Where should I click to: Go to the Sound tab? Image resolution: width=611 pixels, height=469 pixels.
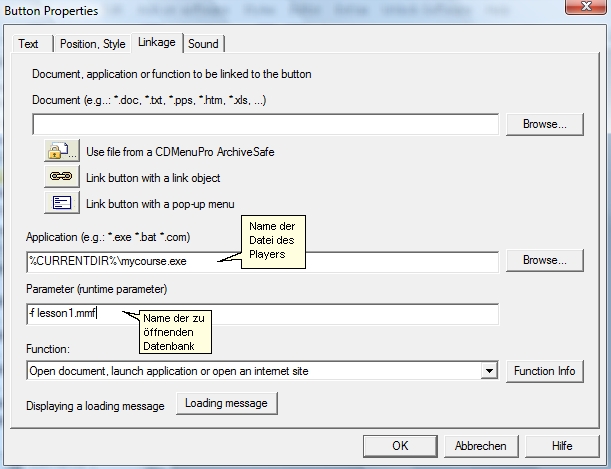203,44
